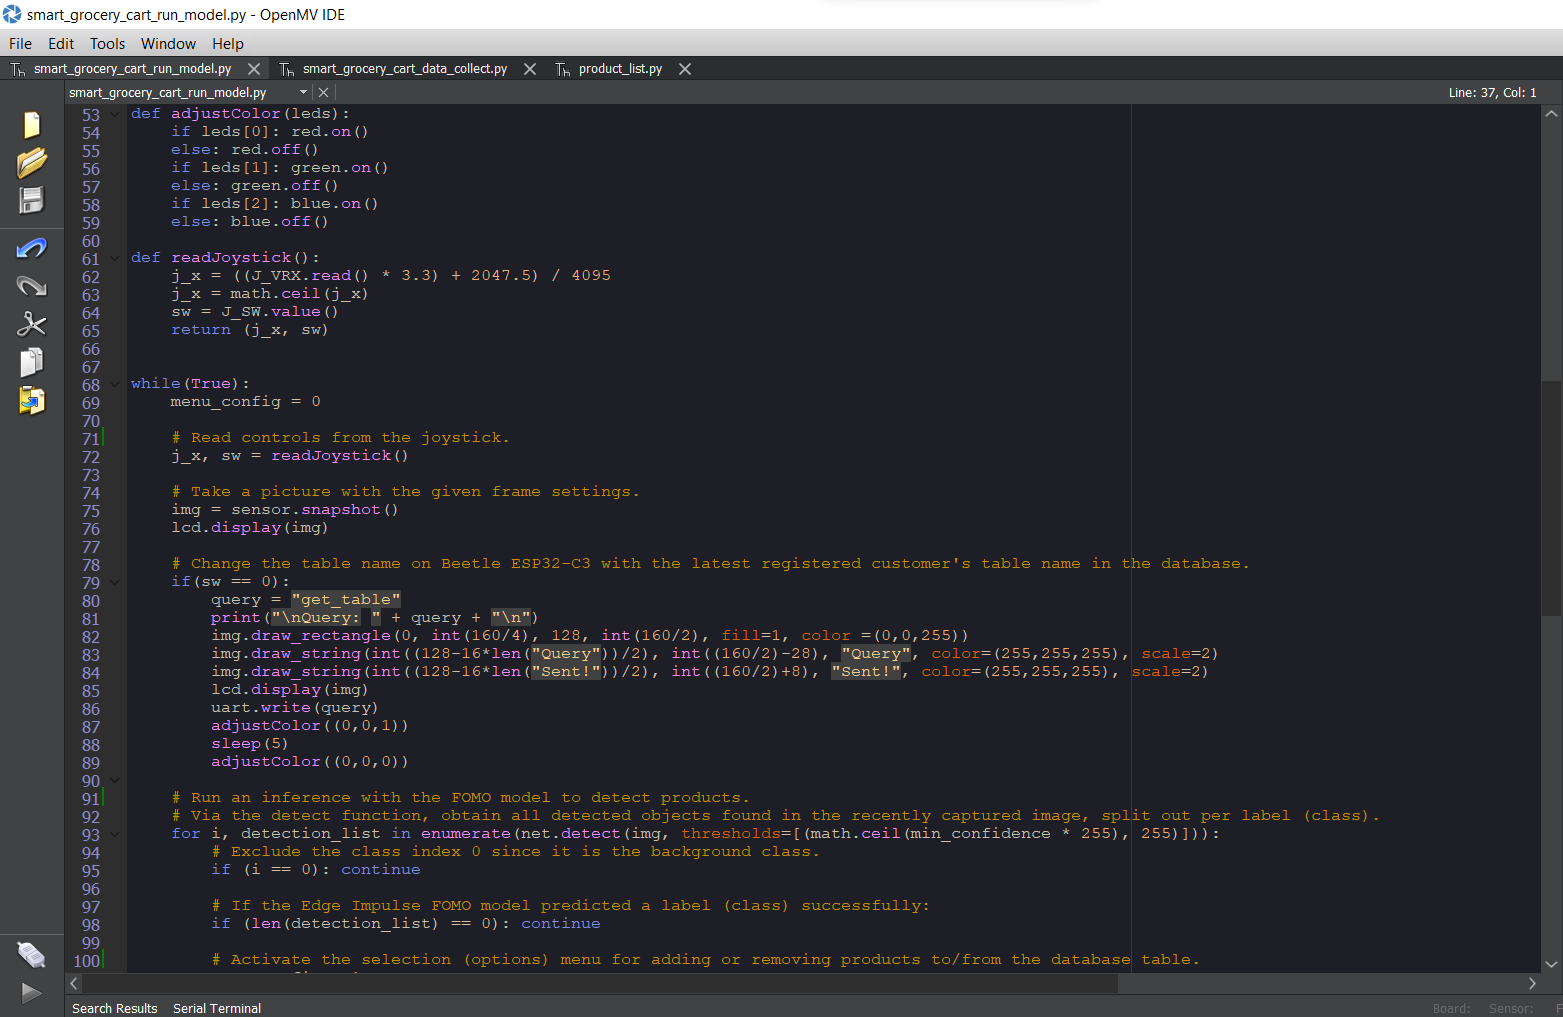Close the smart_grocery_cart_run_model.py tab

coord(254,68)
